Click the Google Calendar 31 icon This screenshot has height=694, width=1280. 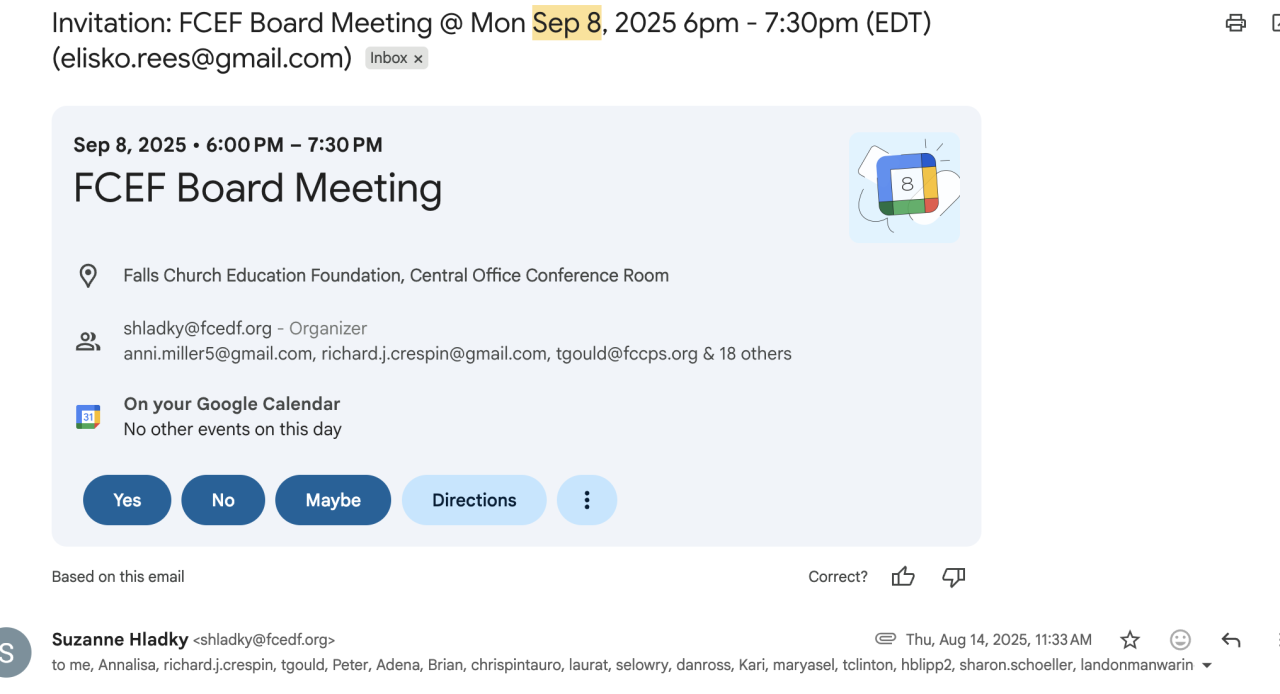coord(88,417)
